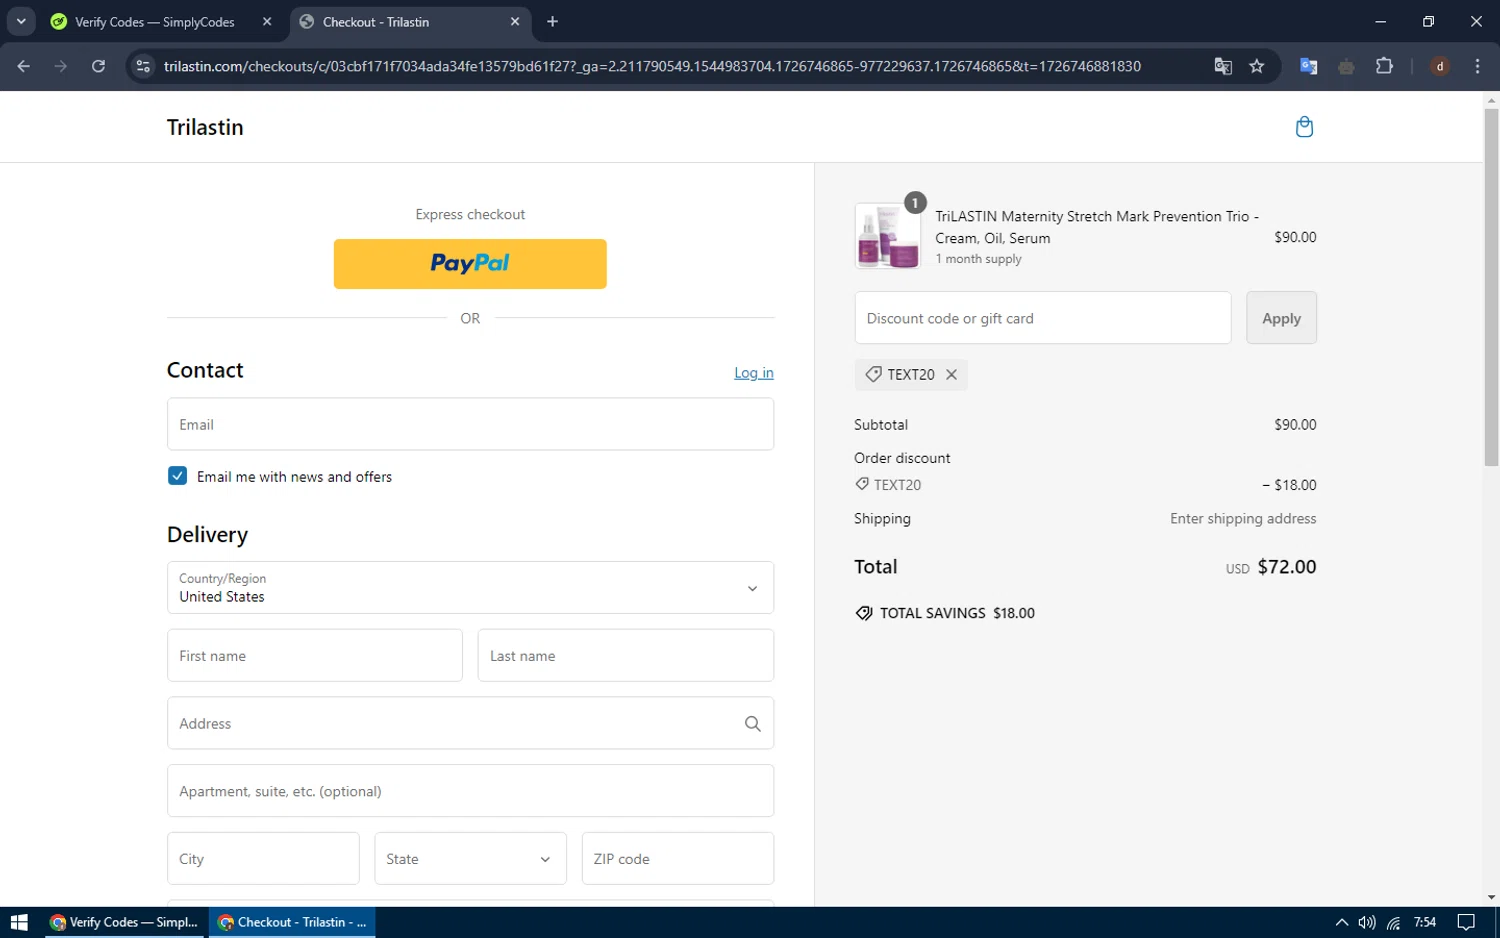Click the Chrome extension robot icon

[x=1346, y=66]
